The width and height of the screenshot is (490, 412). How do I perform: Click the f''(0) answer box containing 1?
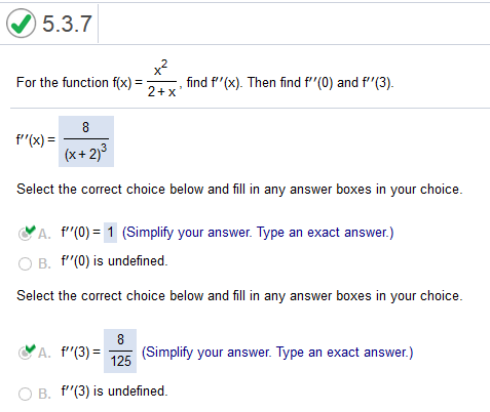[110, 232]
